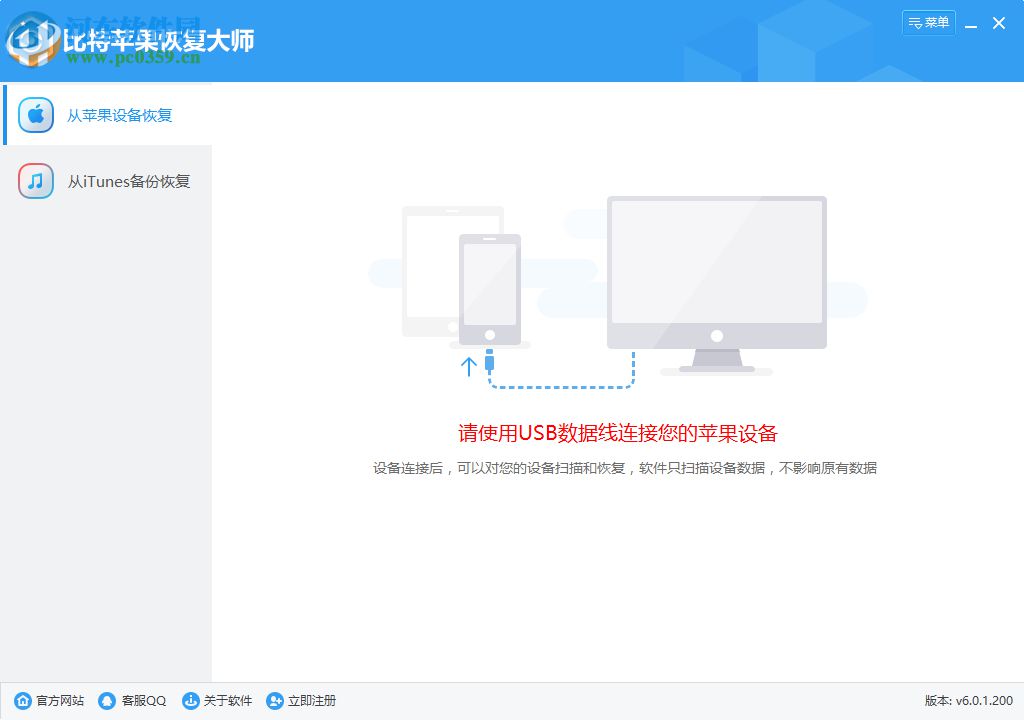
Task: Click 立即注册 to register the software
Action: [x=311, y=701]
